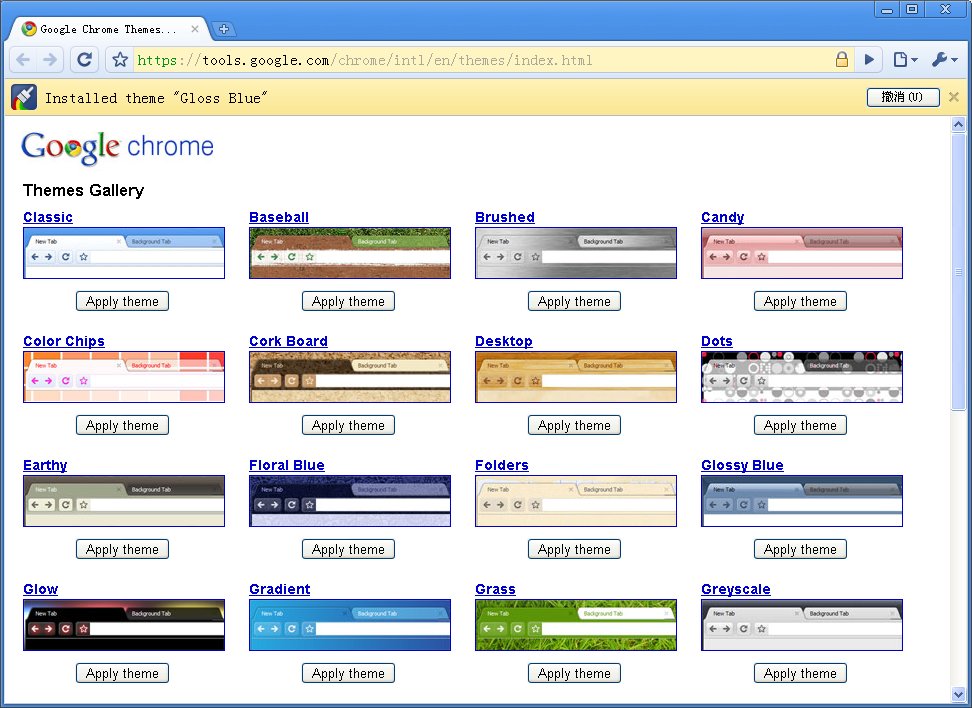This screenshot has width=972, height=708.
Task: Click the scrollbar down arrow
Action: point(958,693)
